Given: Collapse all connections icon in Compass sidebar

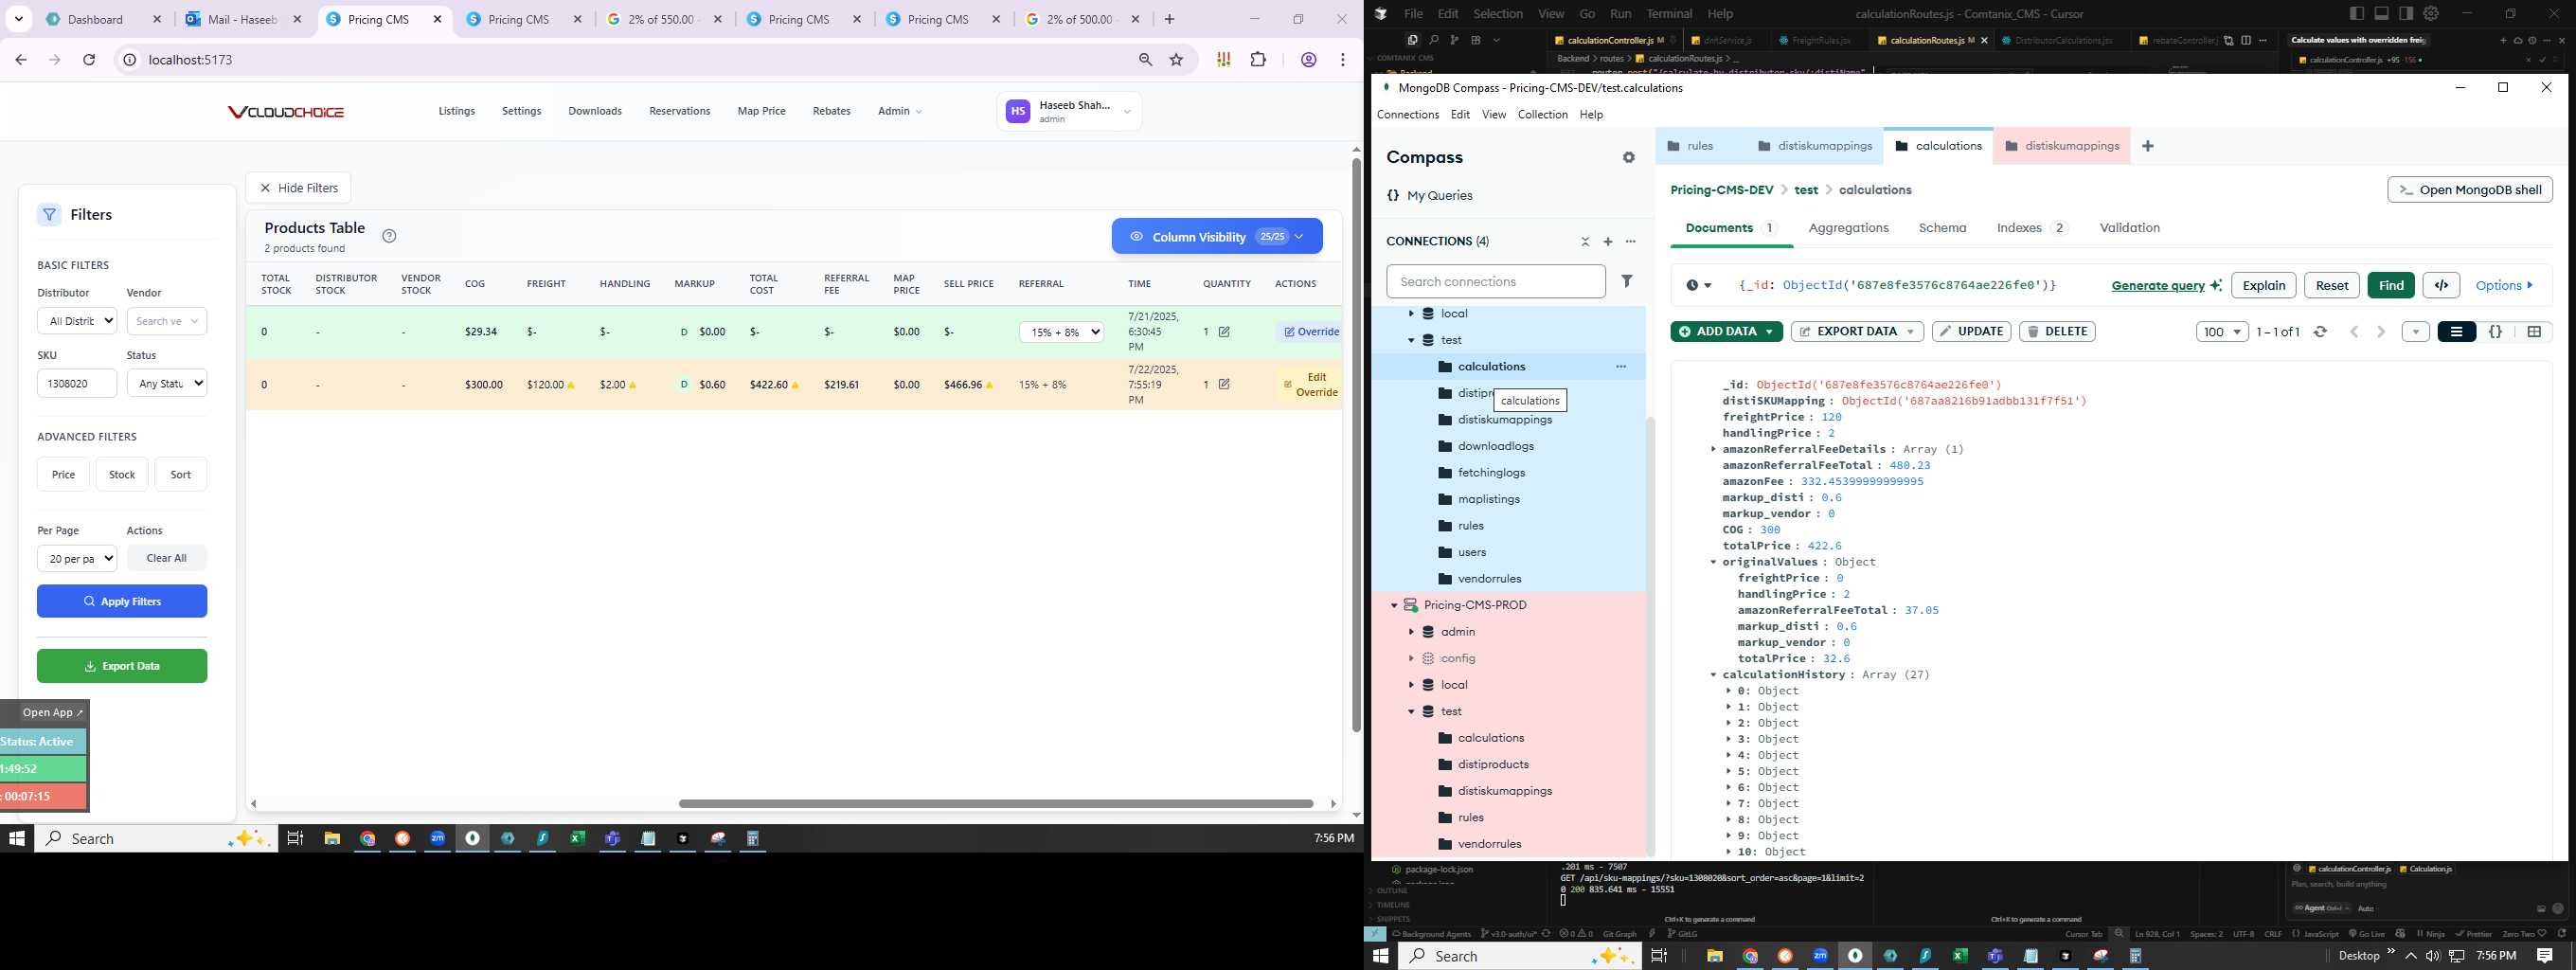Looking at the screenshot, I should pos(1585,241).
